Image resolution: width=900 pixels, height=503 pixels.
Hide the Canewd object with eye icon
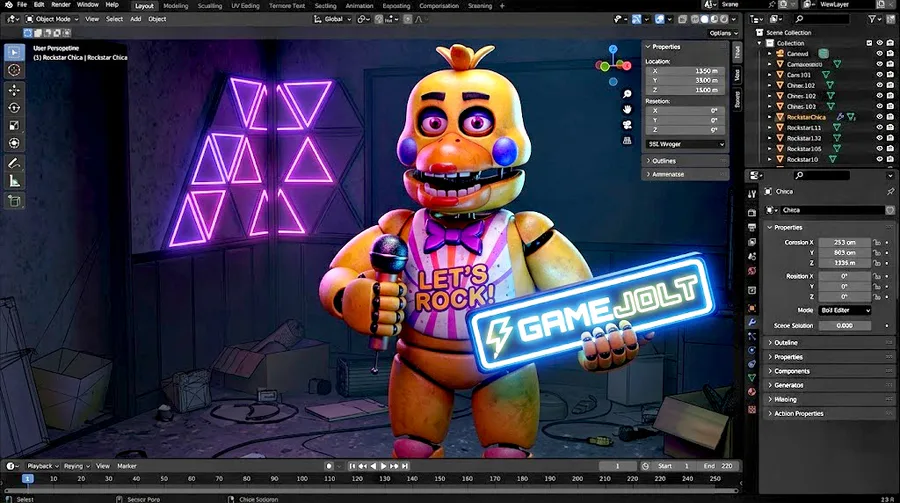coord(879,53)
